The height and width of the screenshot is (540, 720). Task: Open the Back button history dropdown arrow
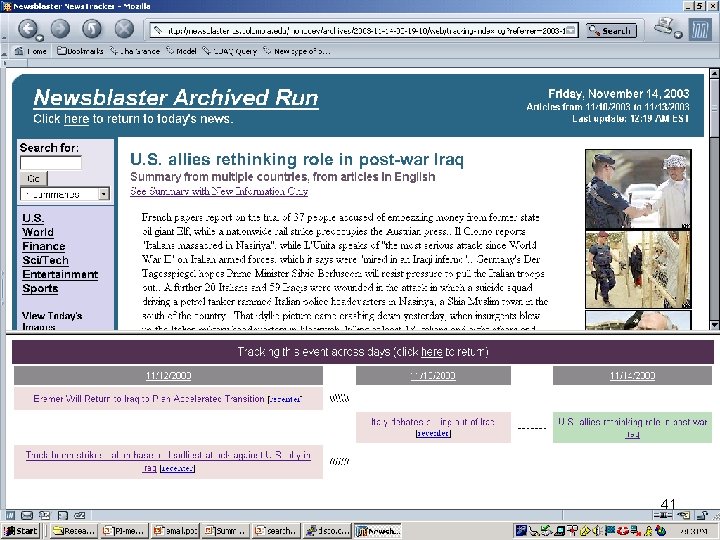(x=40, y=38)
